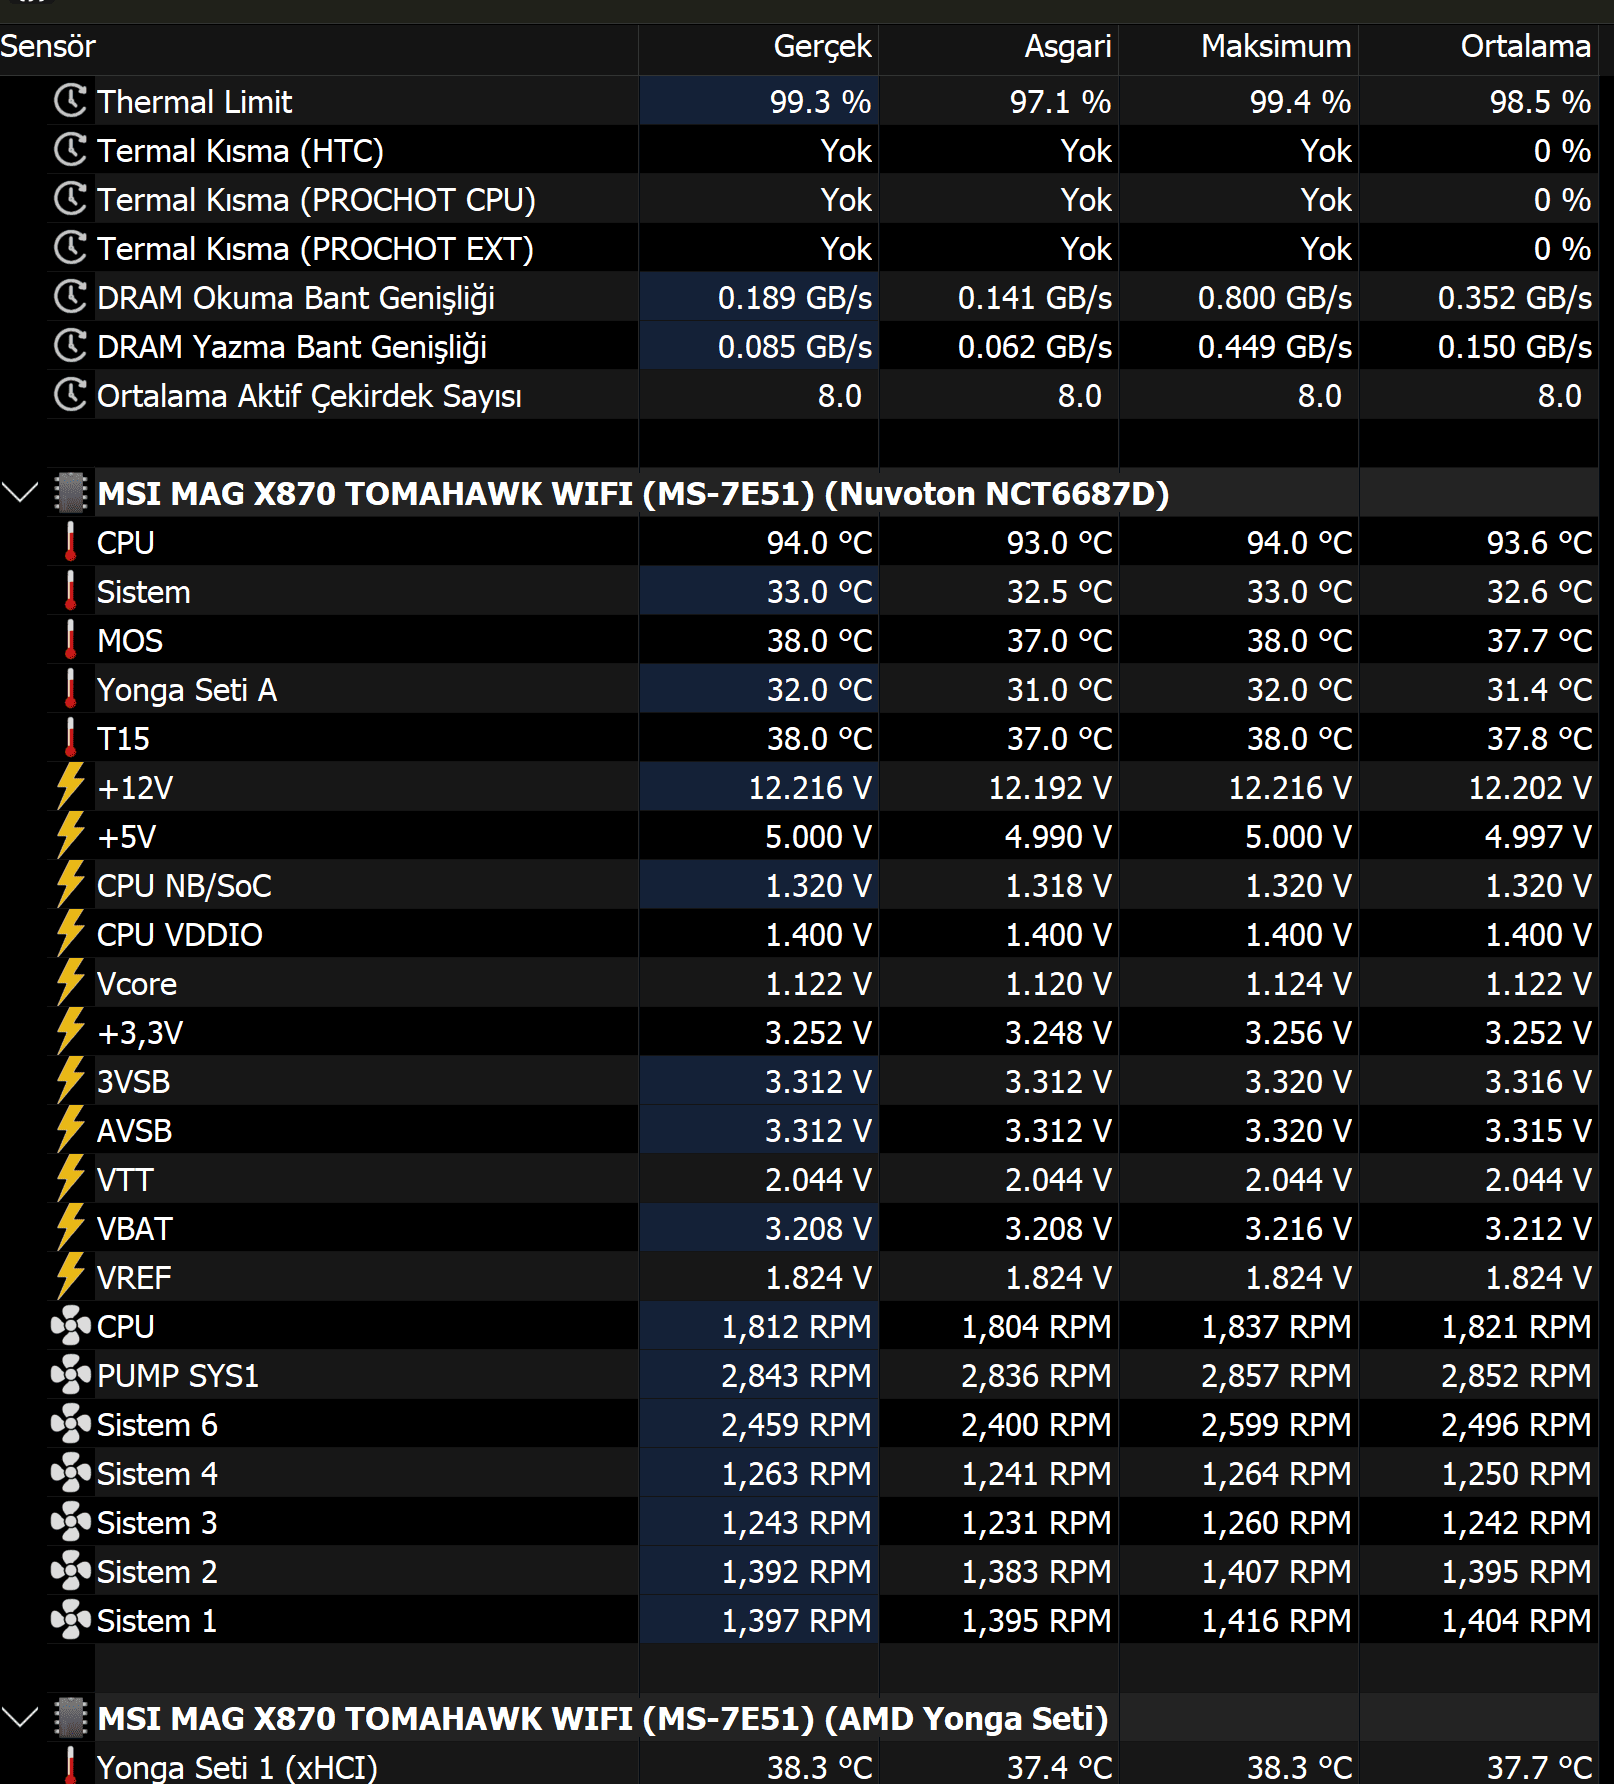This screenshot has height=1784, width=1614.
Task: Click the +12V voltage lightning icon
Action: point(70,787)
